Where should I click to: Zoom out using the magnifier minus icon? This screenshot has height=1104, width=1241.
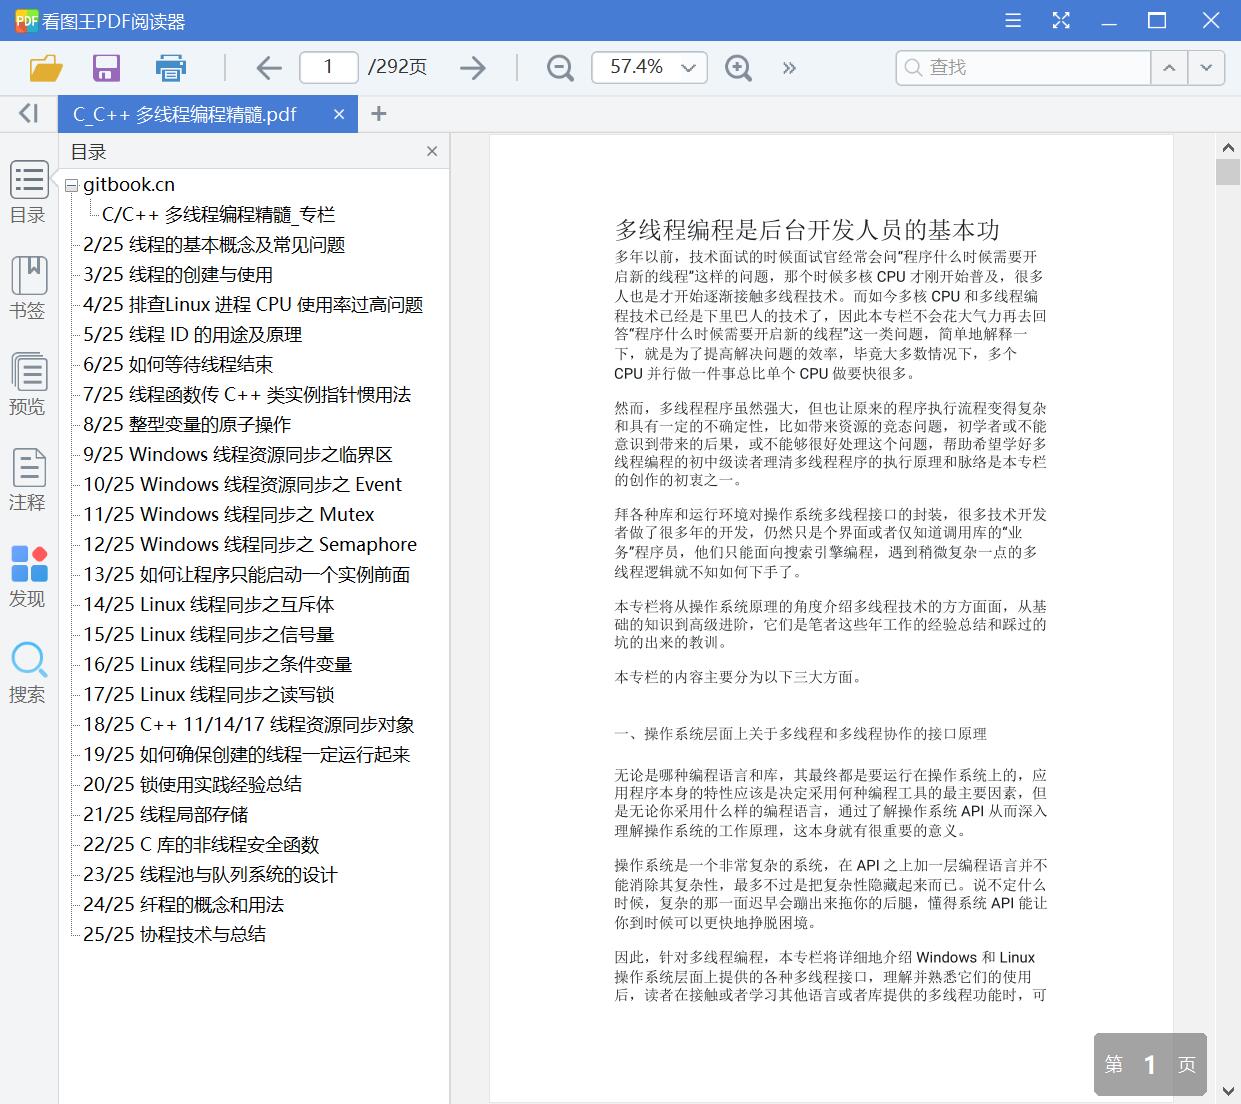coord(559,67)
